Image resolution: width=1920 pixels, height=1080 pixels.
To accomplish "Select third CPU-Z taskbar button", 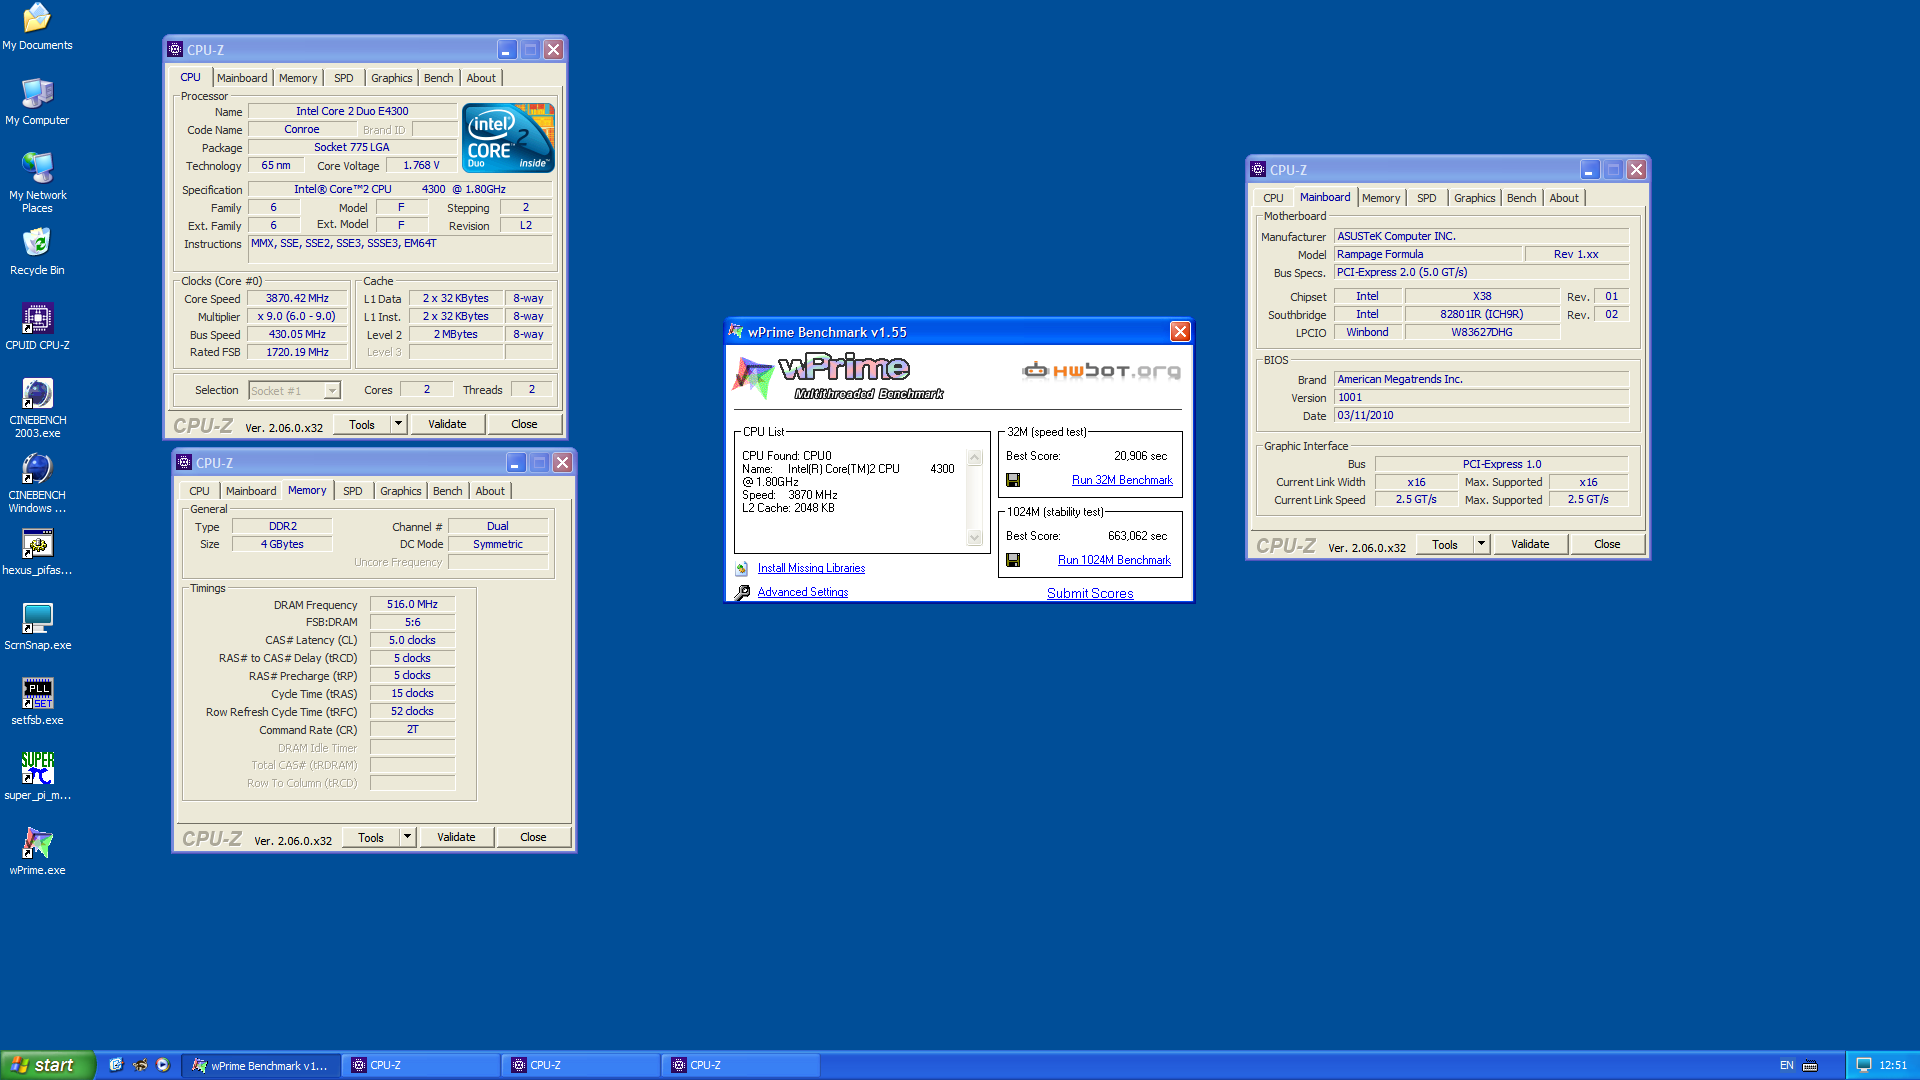I will tap(740, 1065).
